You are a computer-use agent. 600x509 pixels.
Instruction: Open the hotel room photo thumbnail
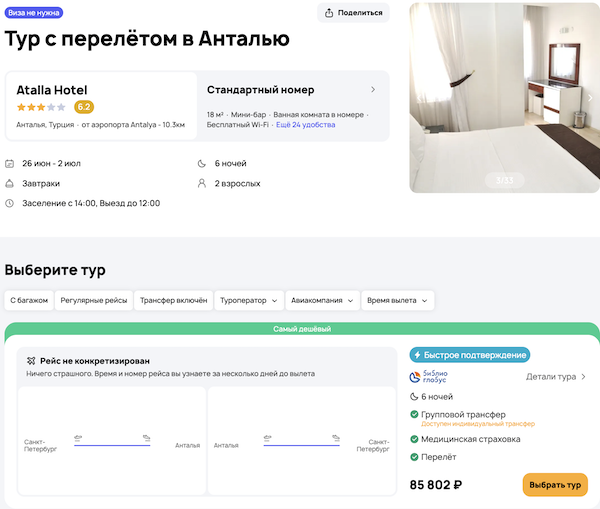500,98
